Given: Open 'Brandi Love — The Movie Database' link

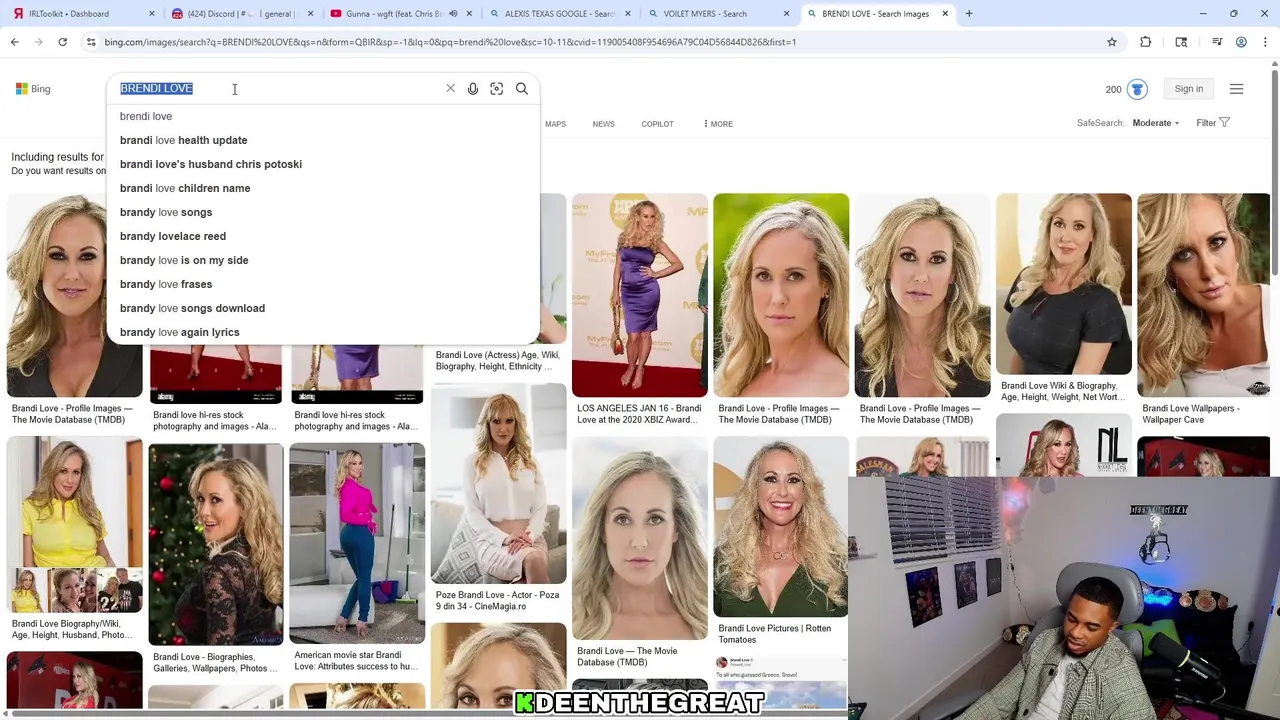Looking at the screenshot, I should (x=627, y=656).
